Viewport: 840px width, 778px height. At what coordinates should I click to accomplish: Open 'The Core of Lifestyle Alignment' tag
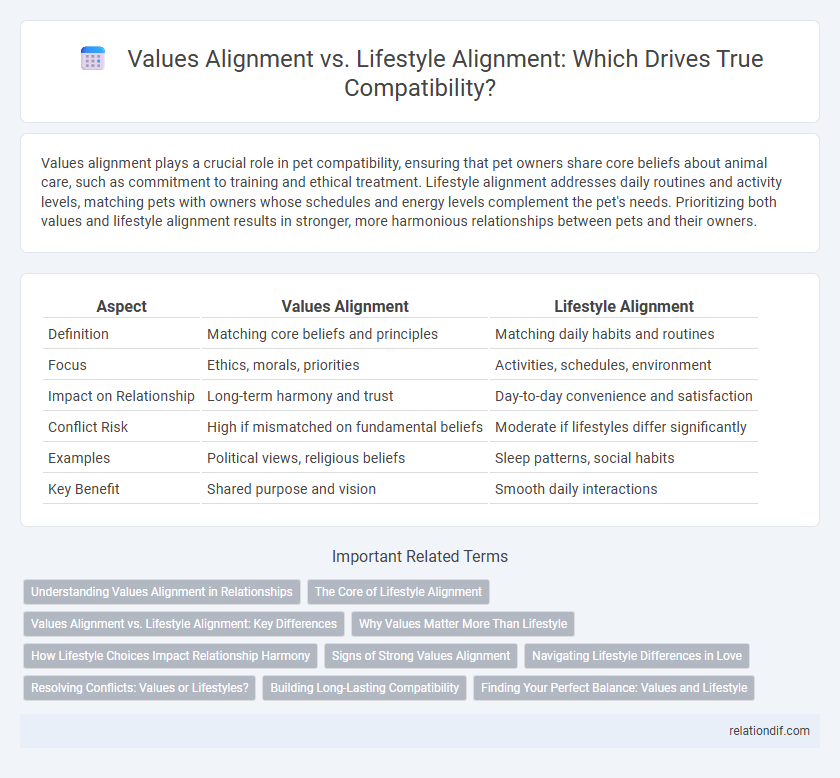click(399, 592)
